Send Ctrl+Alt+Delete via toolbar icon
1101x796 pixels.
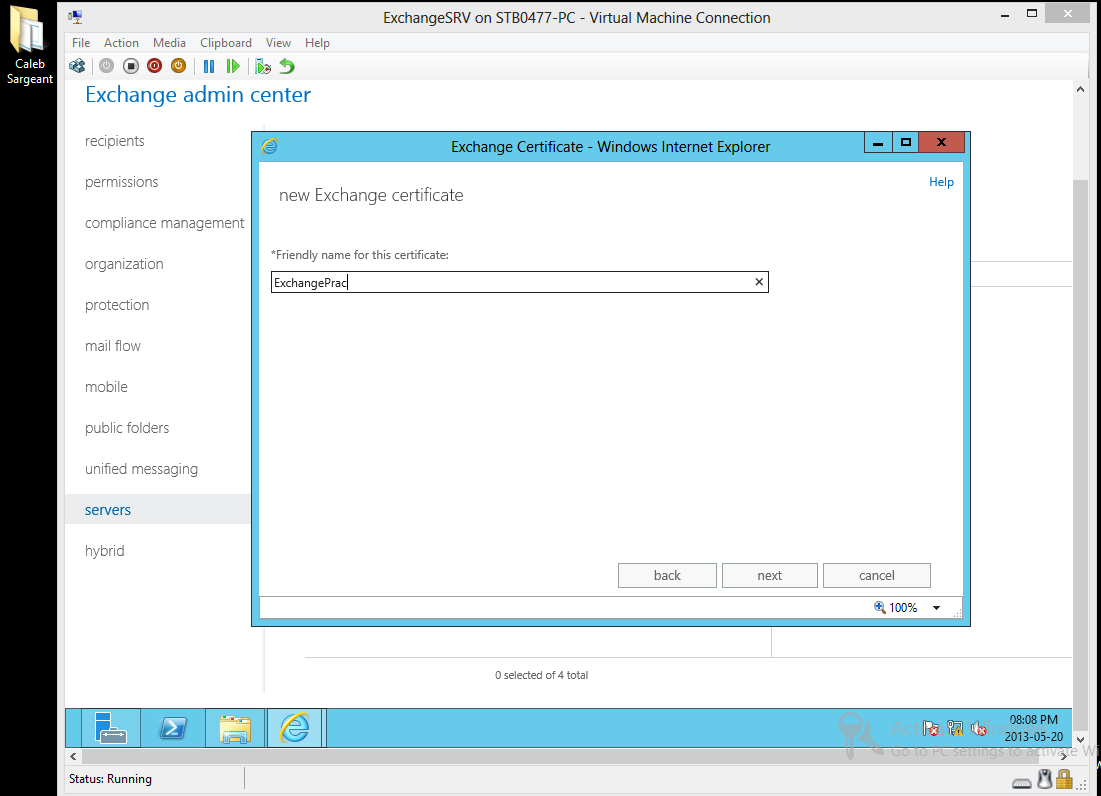click(x=77, y=66)
